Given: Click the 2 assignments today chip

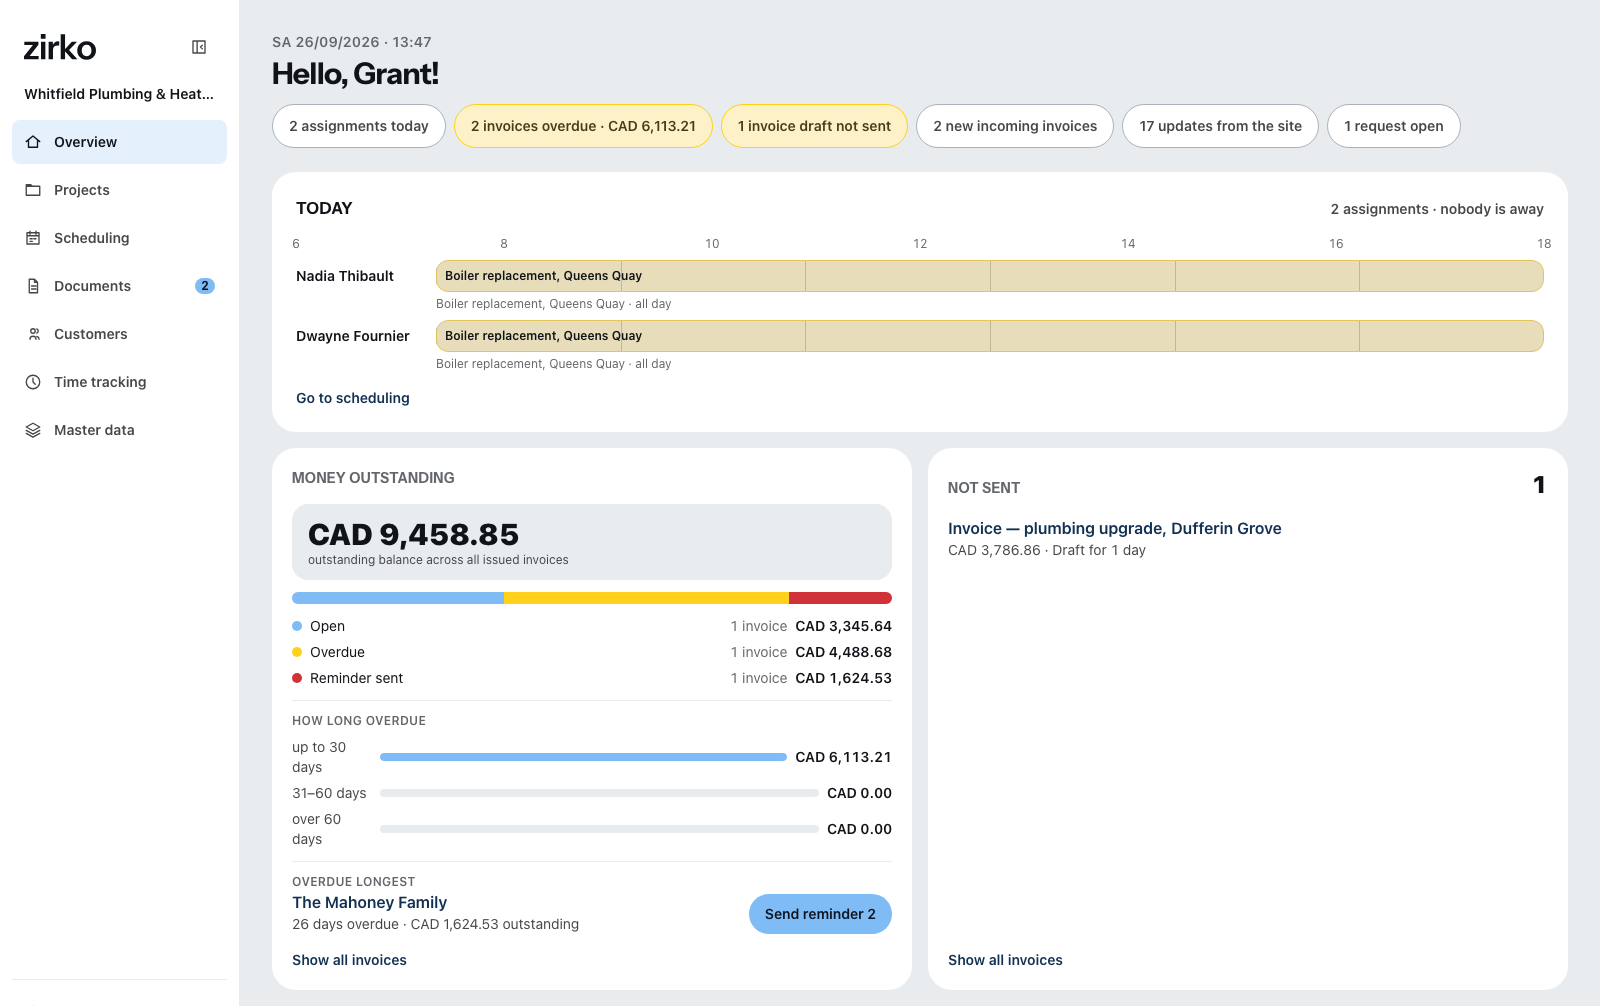Looking at the screenshot, I should [359, 126].
